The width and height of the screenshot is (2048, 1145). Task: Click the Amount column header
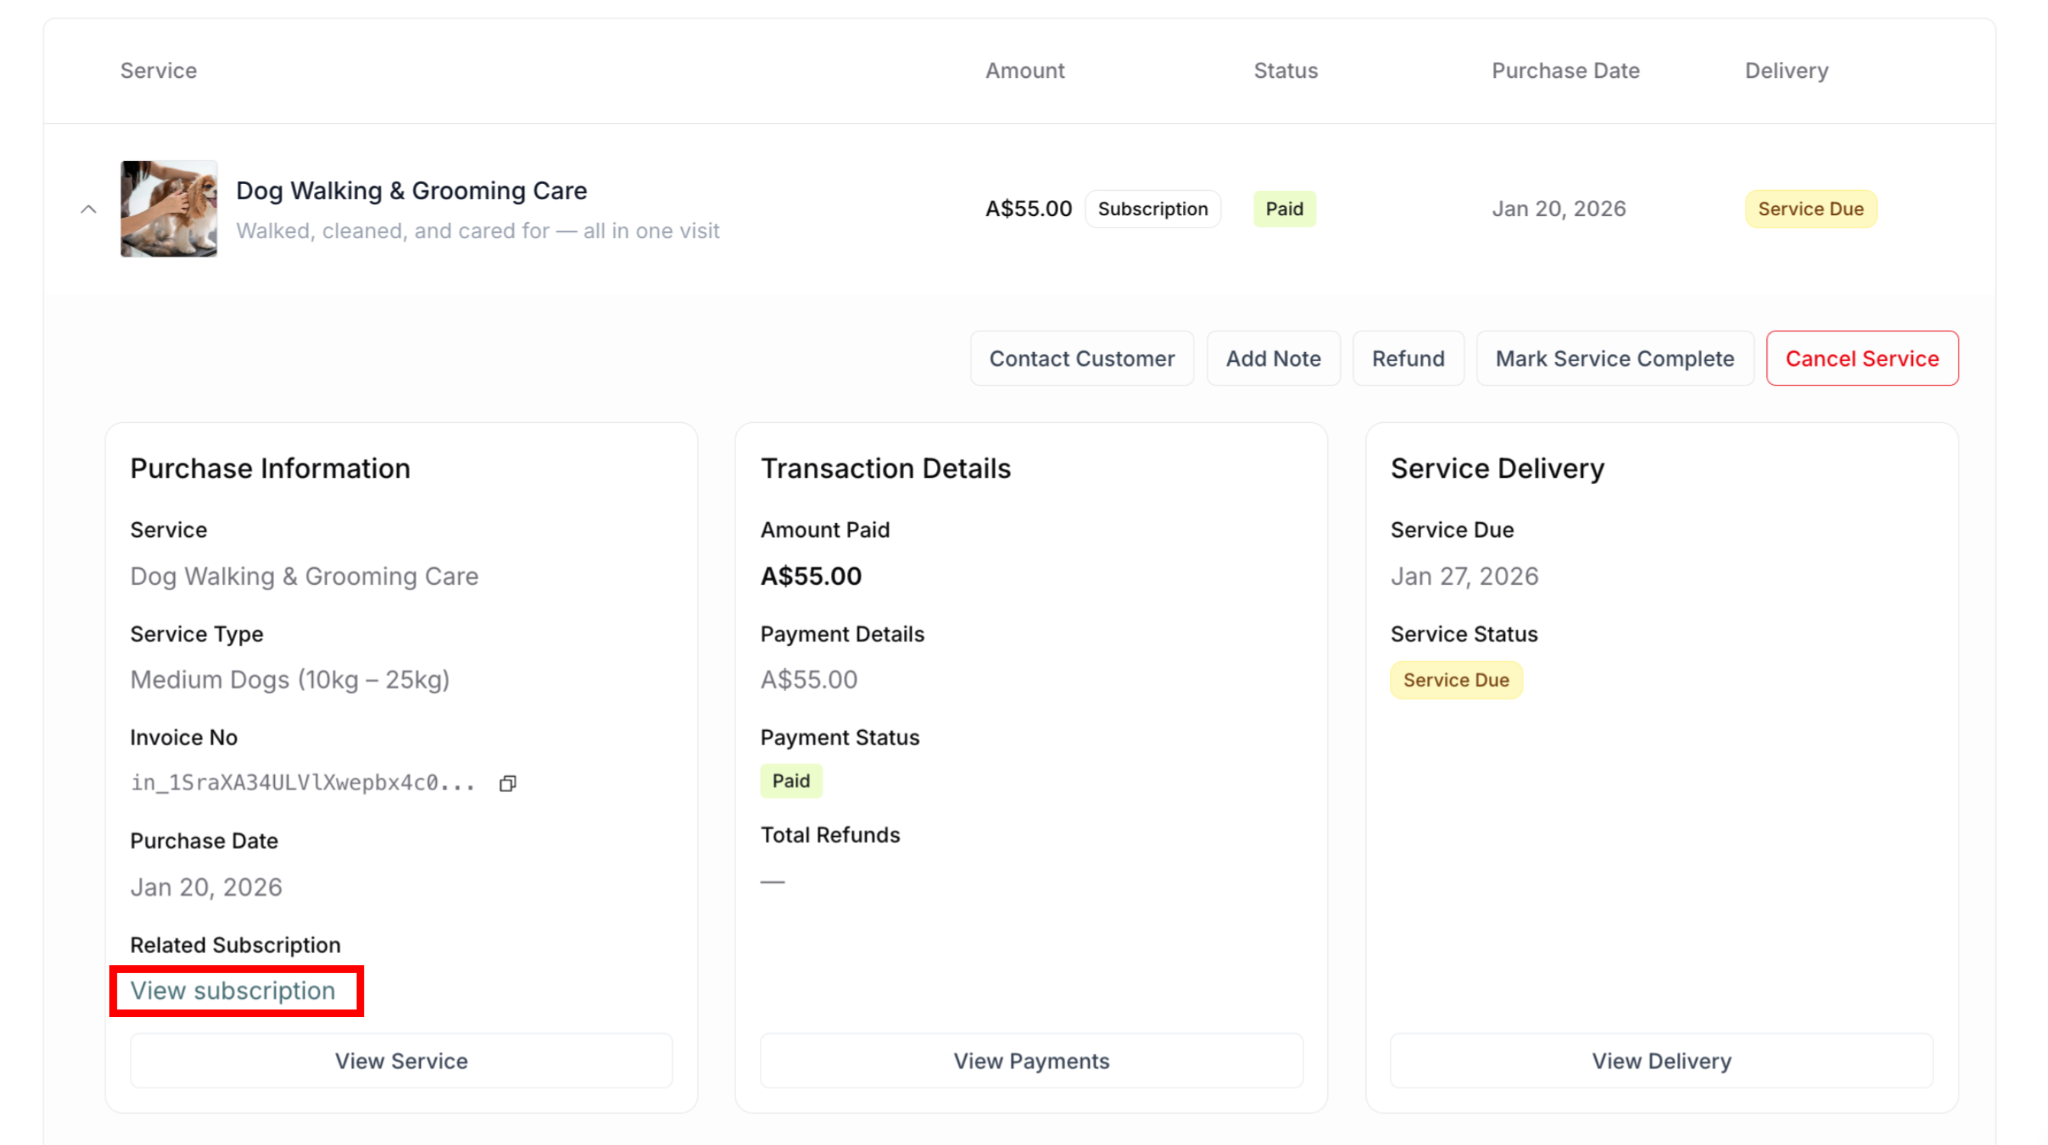click(1025, 71)
